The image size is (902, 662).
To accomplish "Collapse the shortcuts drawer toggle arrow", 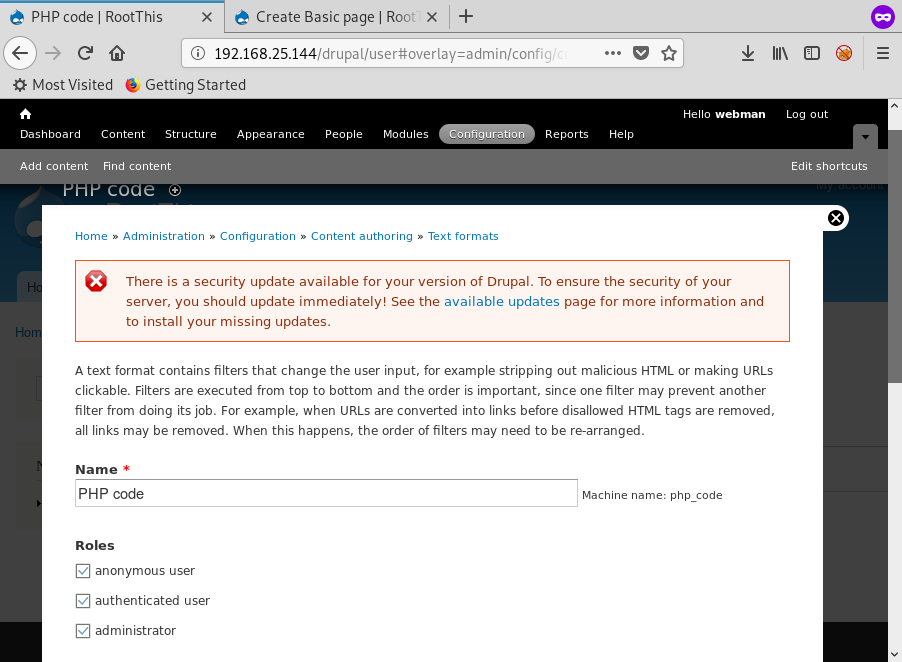I will coord(865,136).
